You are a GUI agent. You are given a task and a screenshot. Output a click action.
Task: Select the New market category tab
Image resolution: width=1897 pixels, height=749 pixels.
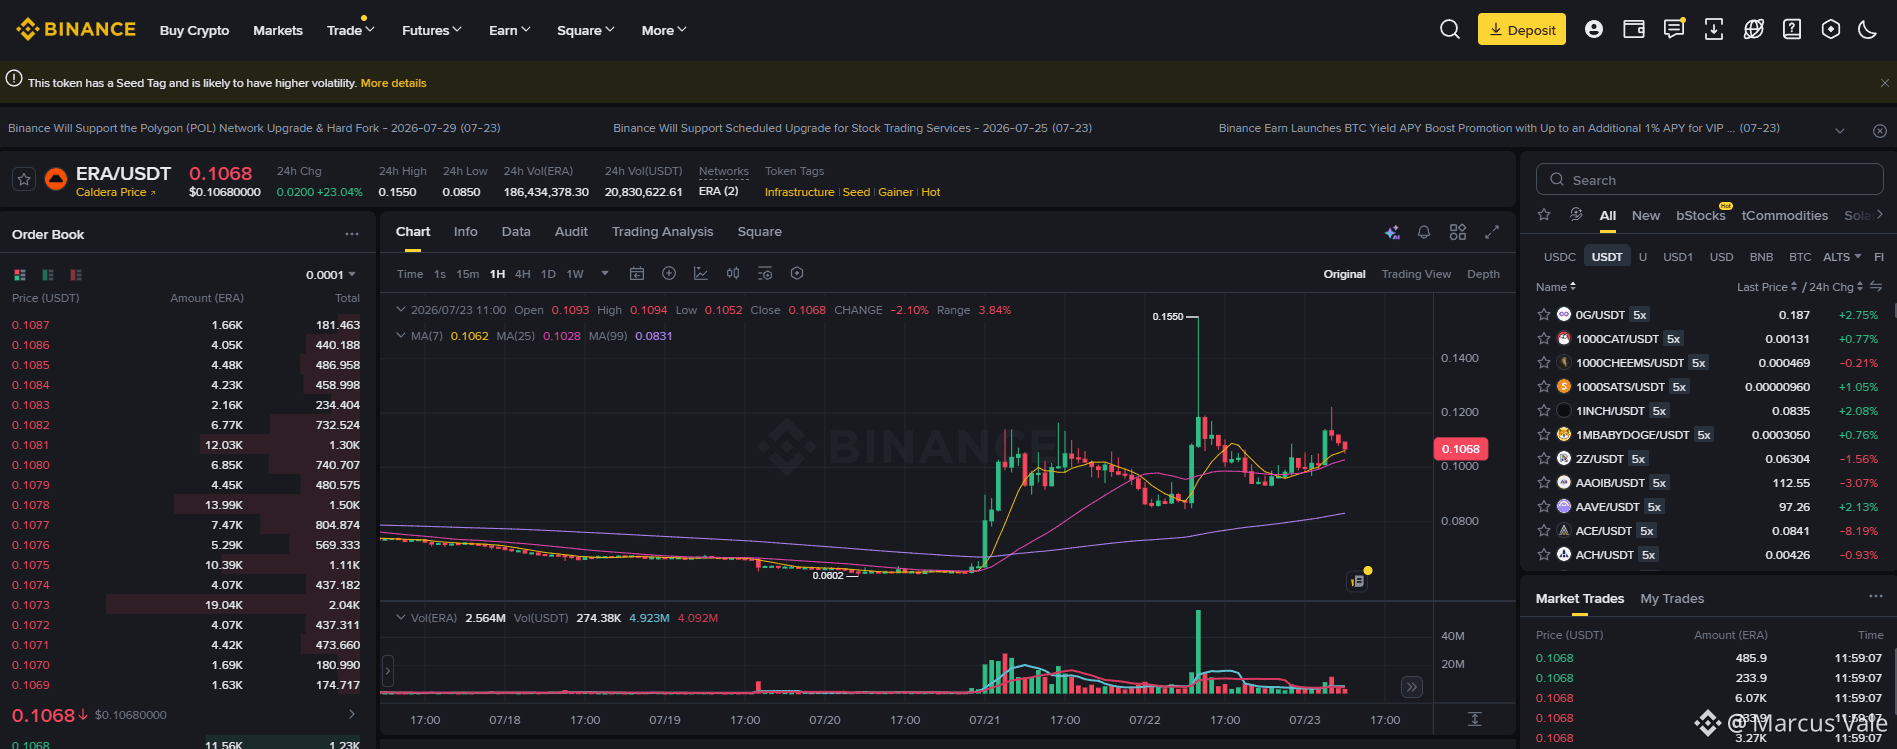[1645, 215]
